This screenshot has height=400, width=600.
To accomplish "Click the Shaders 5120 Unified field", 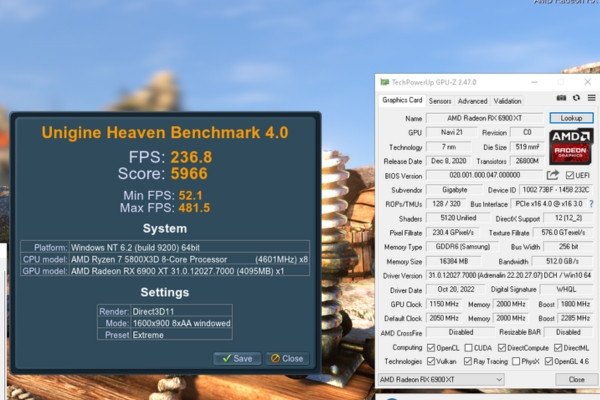I will point(458,218).
